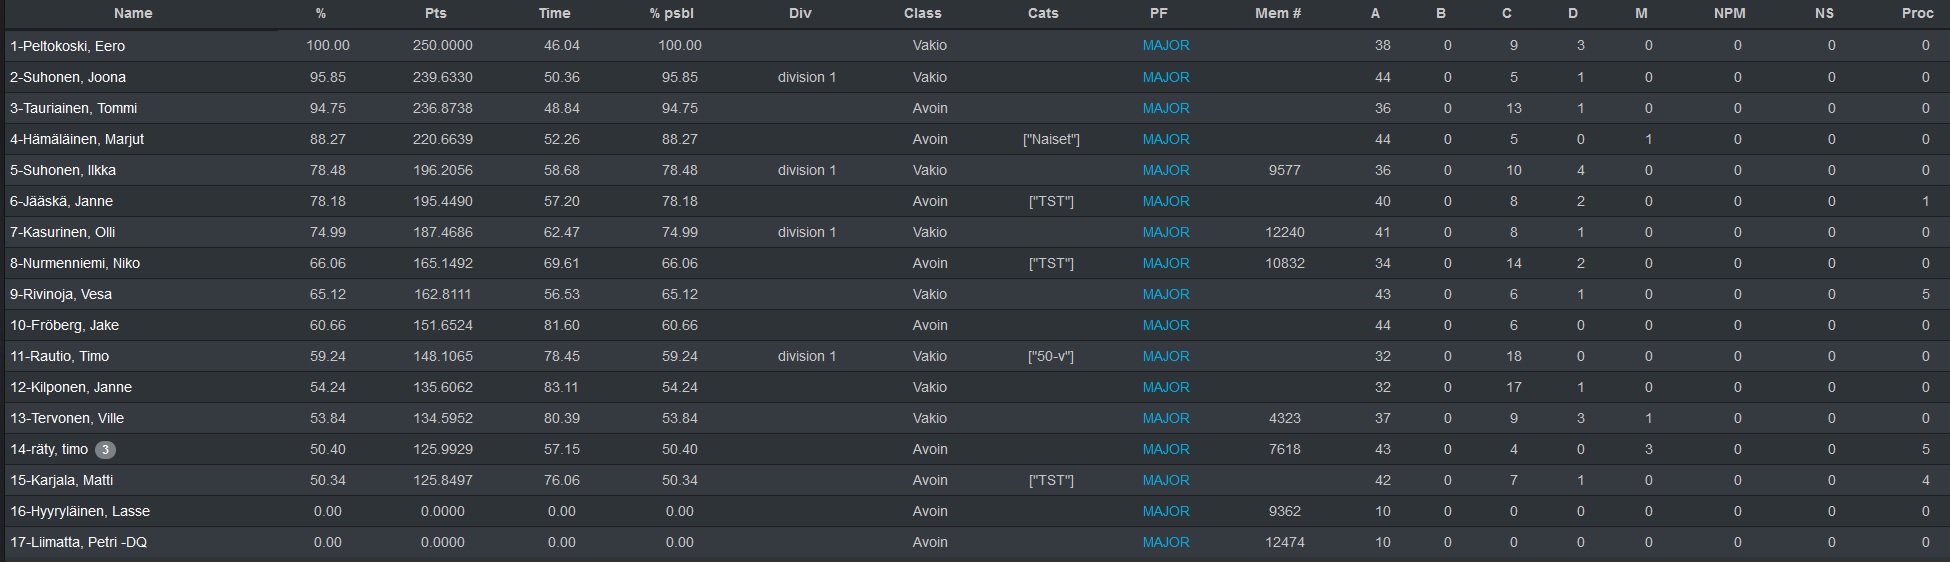Select competitor 10-Fröberg, Jake
This screenshot has width=1950, height=563.
(x=975, y=325)
